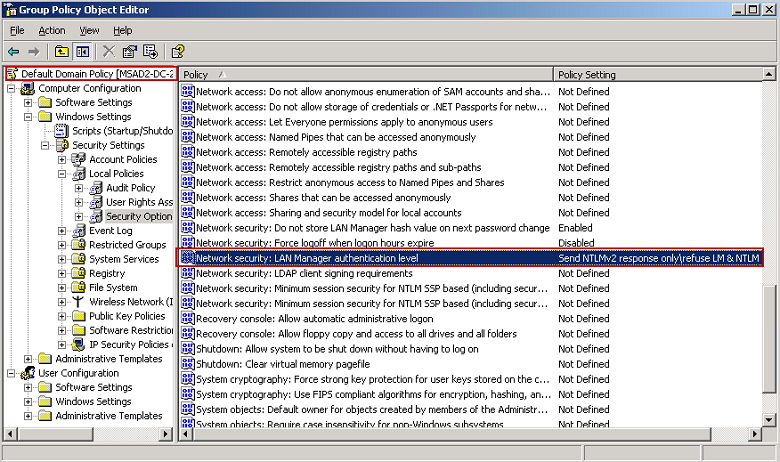Click the Help question mark toolbar icon
Screen dimensions: 780x462
[x=177, y=51]
